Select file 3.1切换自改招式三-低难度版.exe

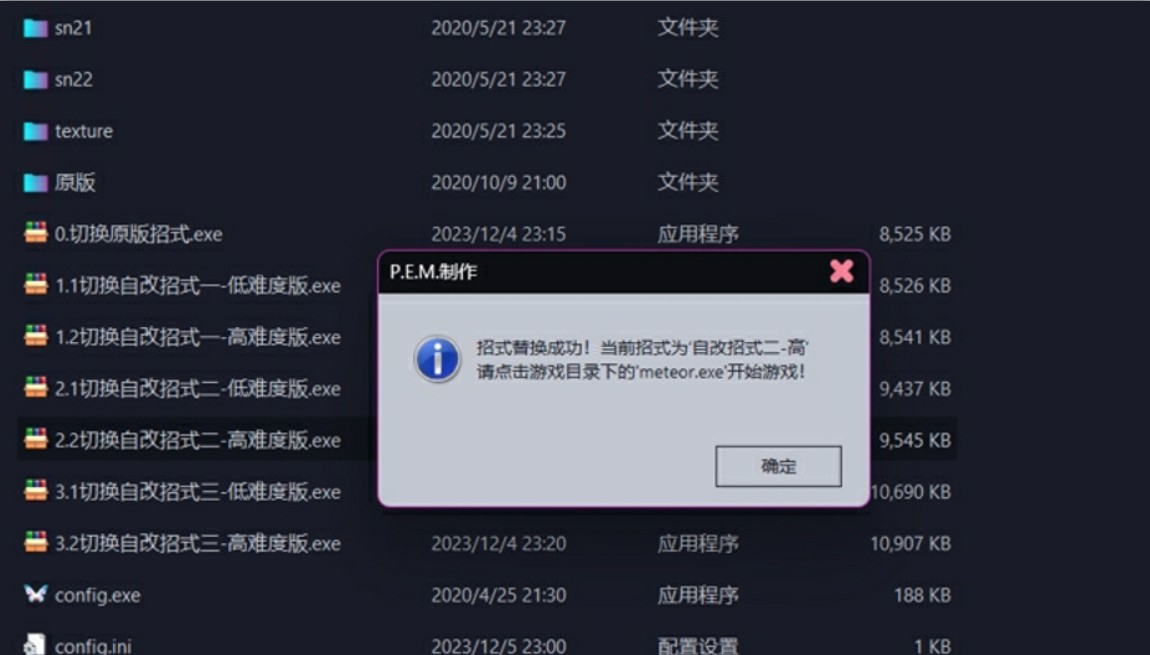[x=197, y=491]
